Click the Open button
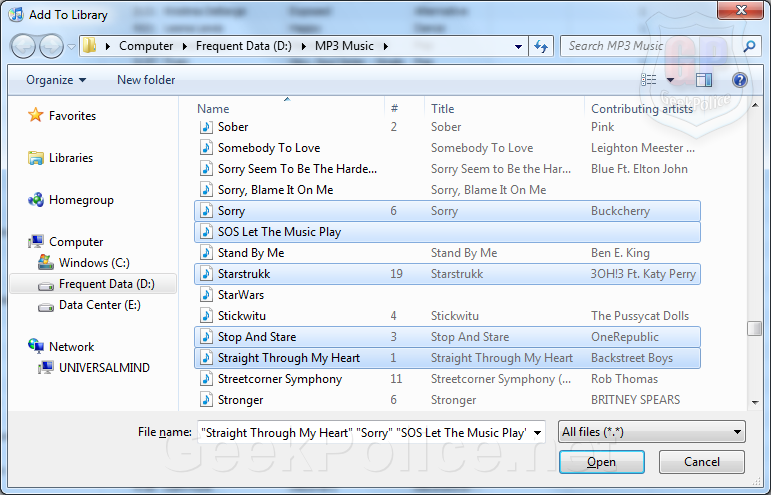 (601, 462)
